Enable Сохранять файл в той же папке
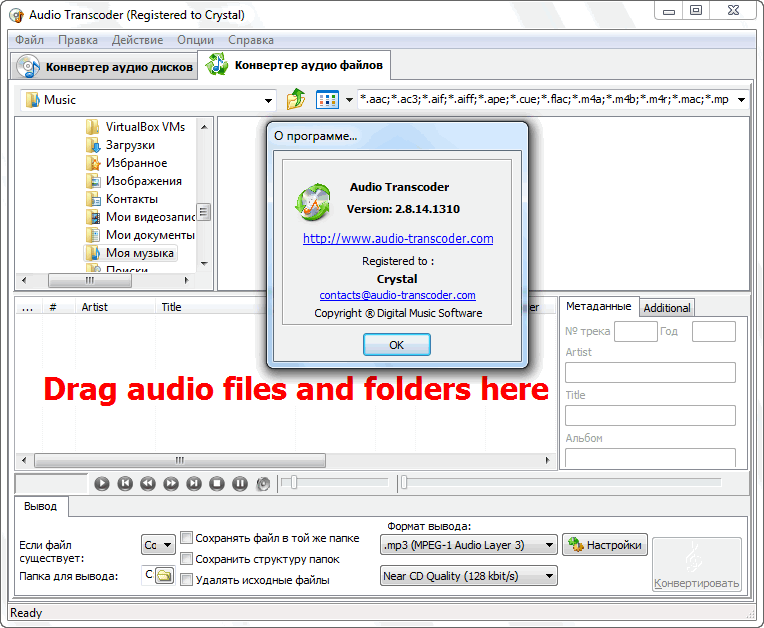The width and height of the screenshot is (764, 628). tap(186, 538)
